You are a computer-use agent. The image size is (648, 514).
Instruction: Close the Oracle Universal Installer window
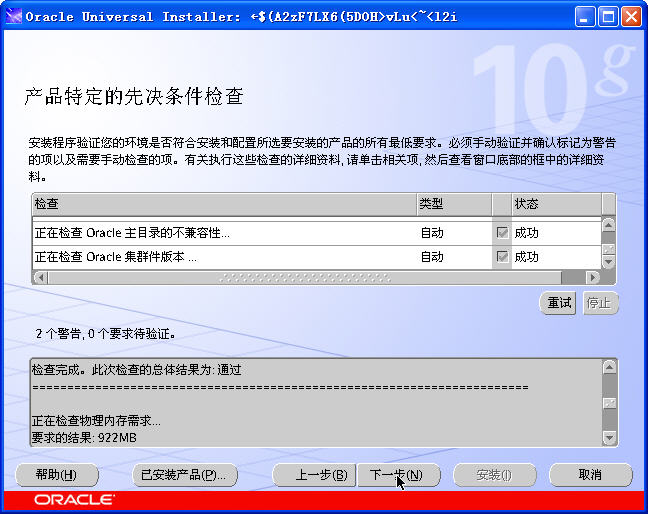[631, 17]
